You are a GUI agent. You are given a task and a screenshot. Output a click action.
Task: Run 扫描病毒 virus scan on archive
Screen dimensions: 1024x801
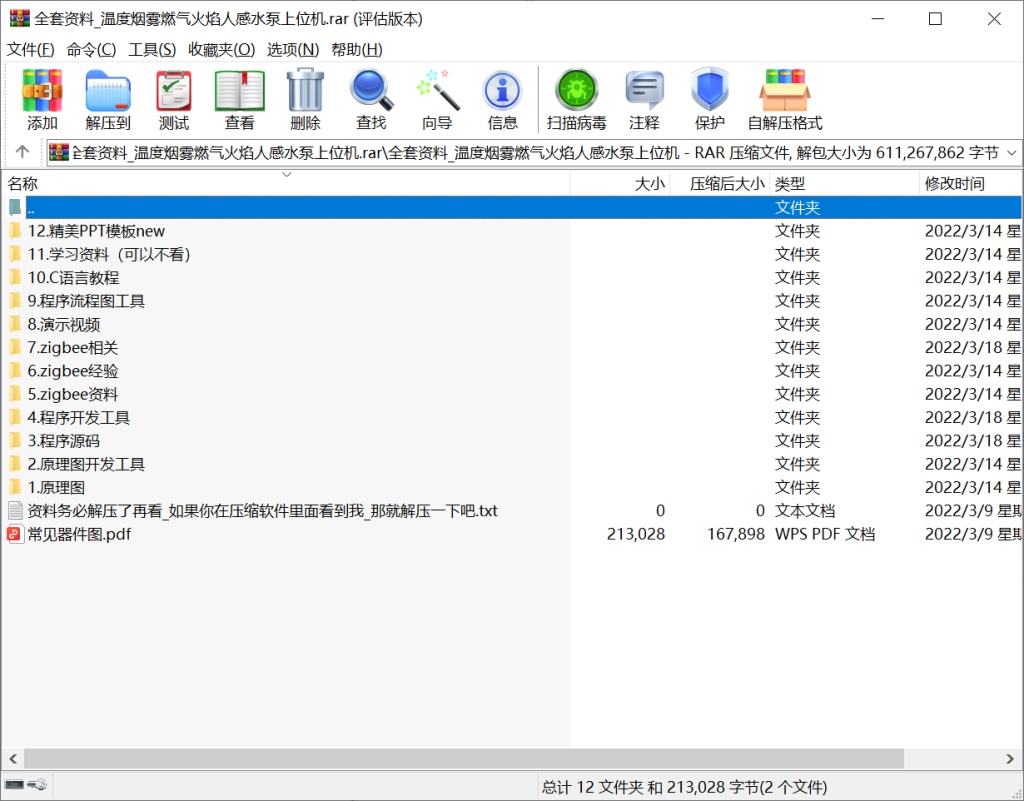tap(576, 95)
